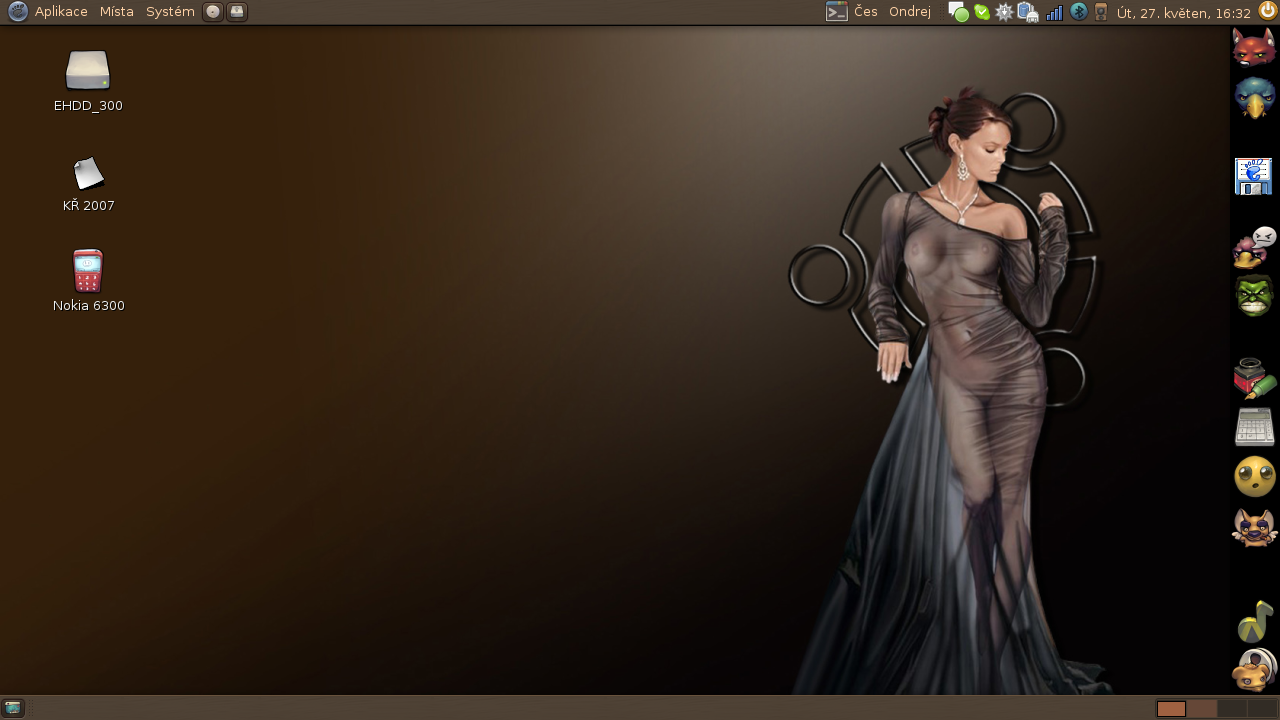
Task: Switch to the second workspace
Action: tap(1202, 709)
